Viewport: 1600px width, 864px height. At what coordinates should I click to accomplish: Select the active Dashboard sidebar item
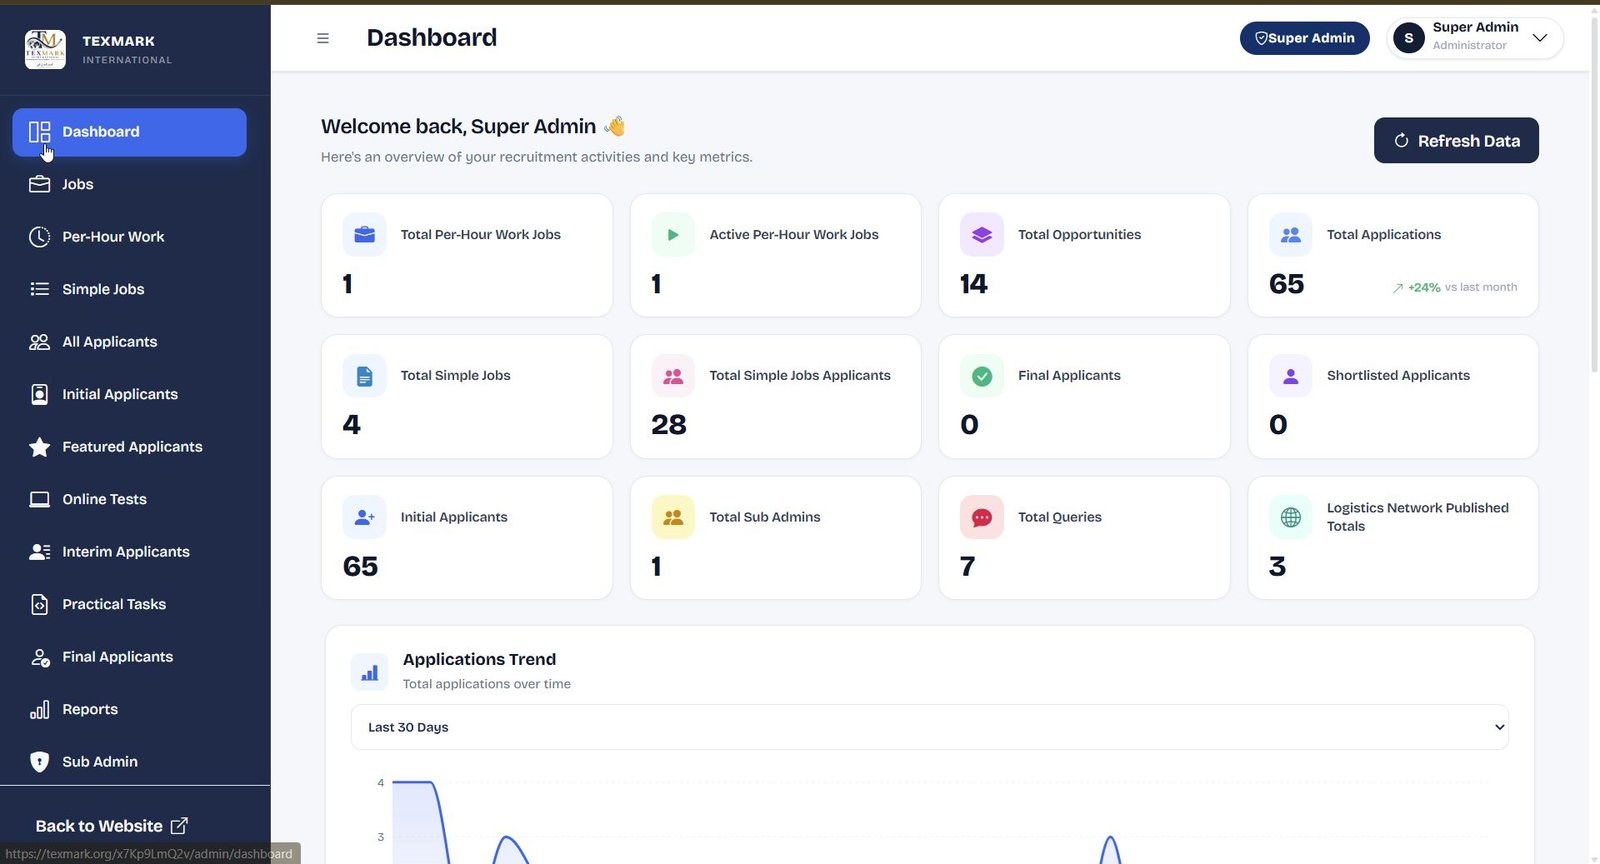[130, 132]
